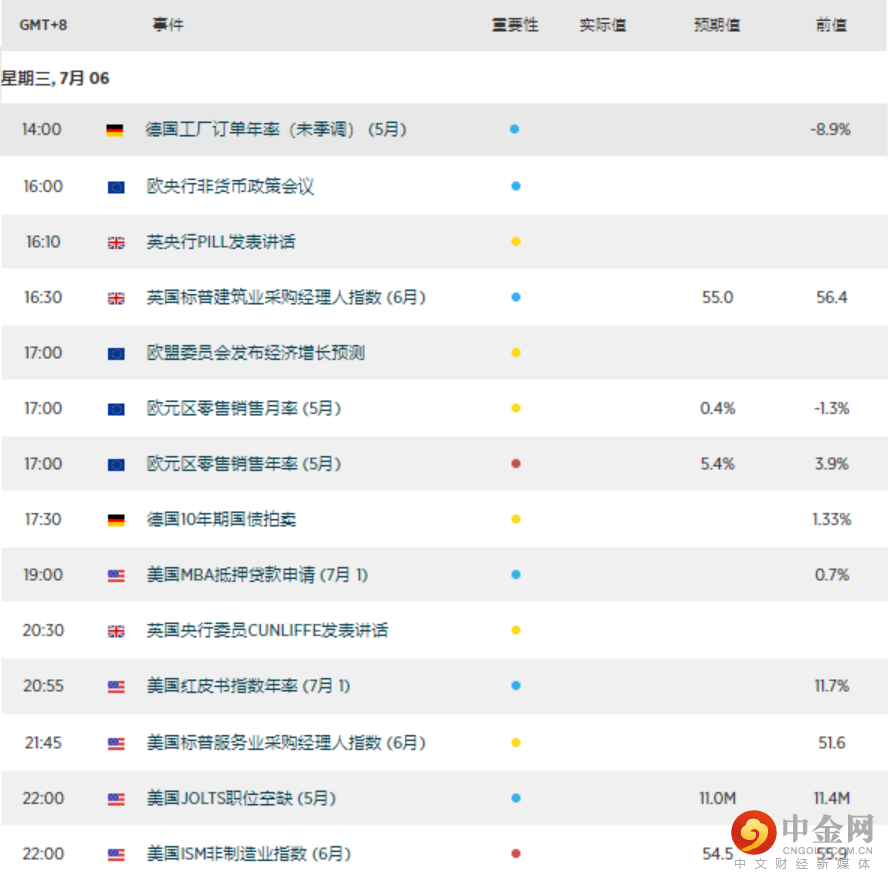Click the expected value 5.4%
Viewport: 888px width, 882px height.
(x=718, y=464)
